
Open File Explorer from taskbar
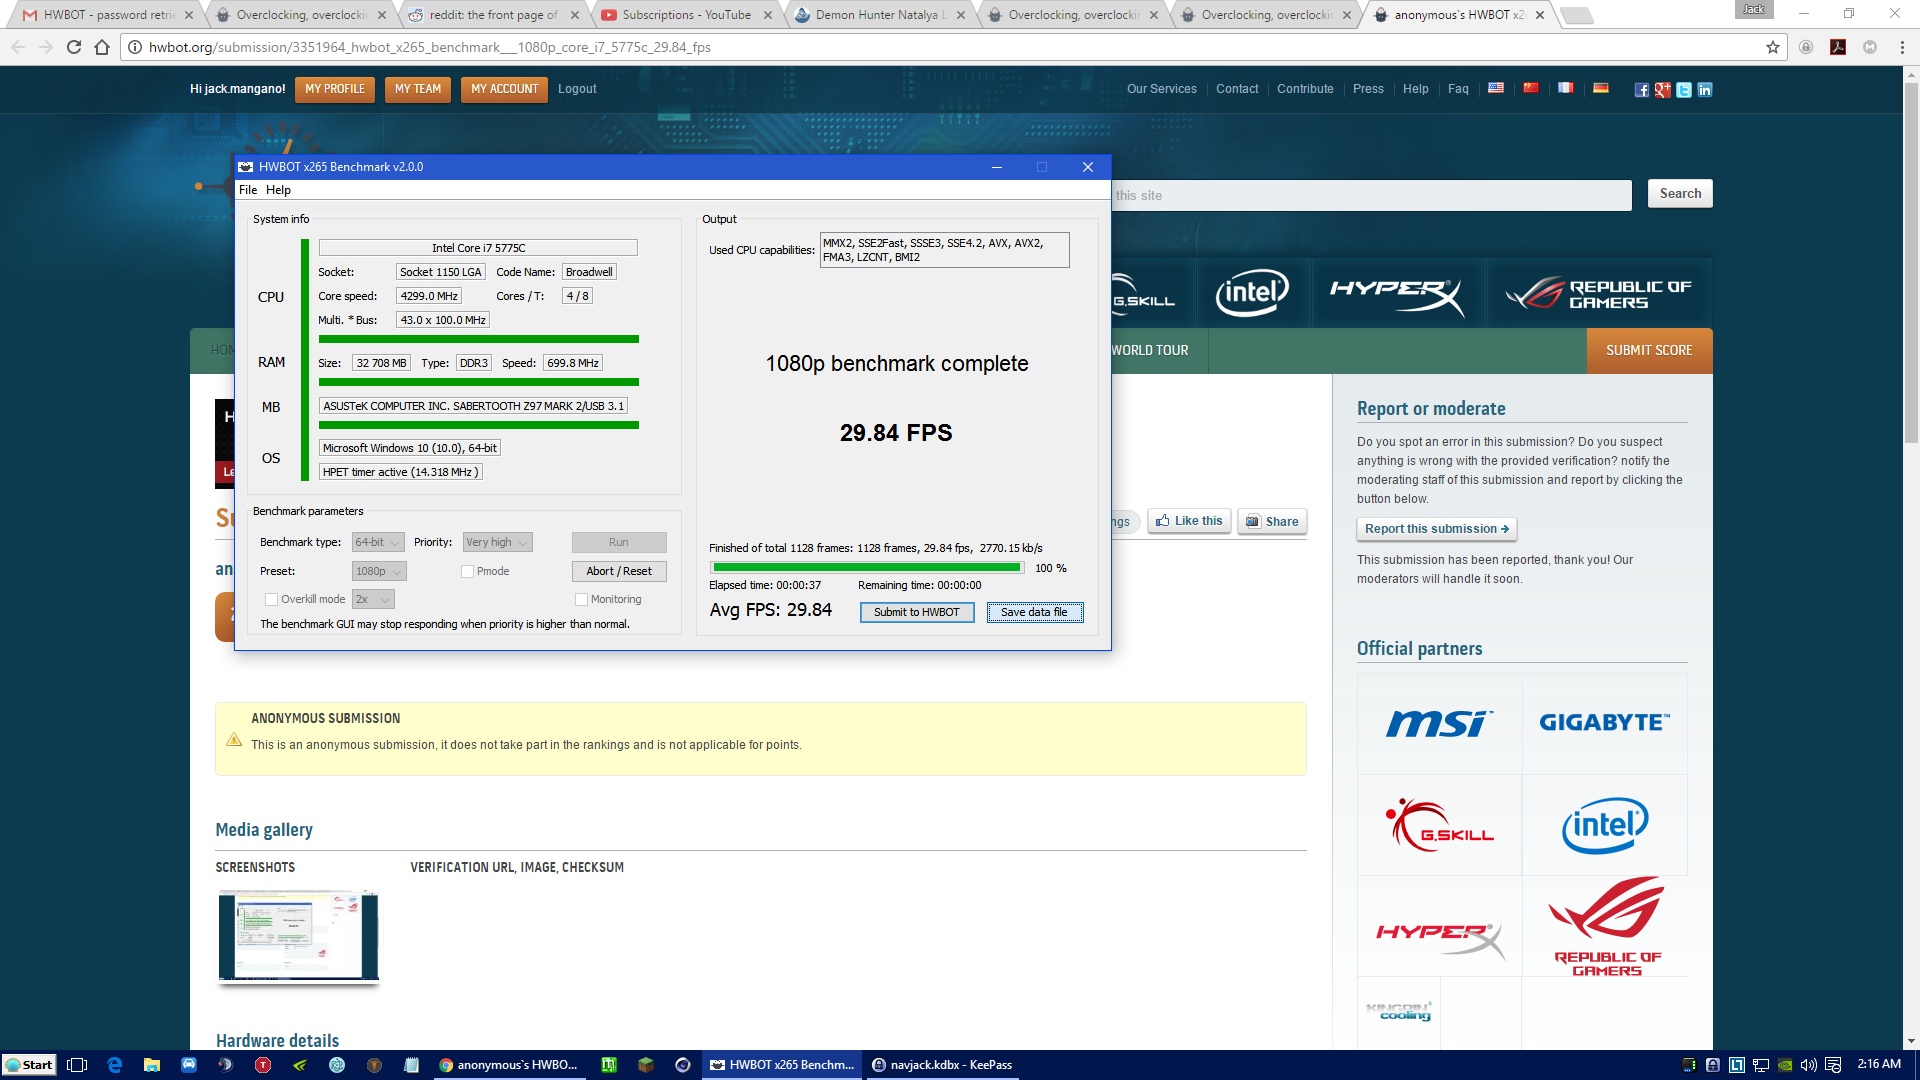[152, 1065]
